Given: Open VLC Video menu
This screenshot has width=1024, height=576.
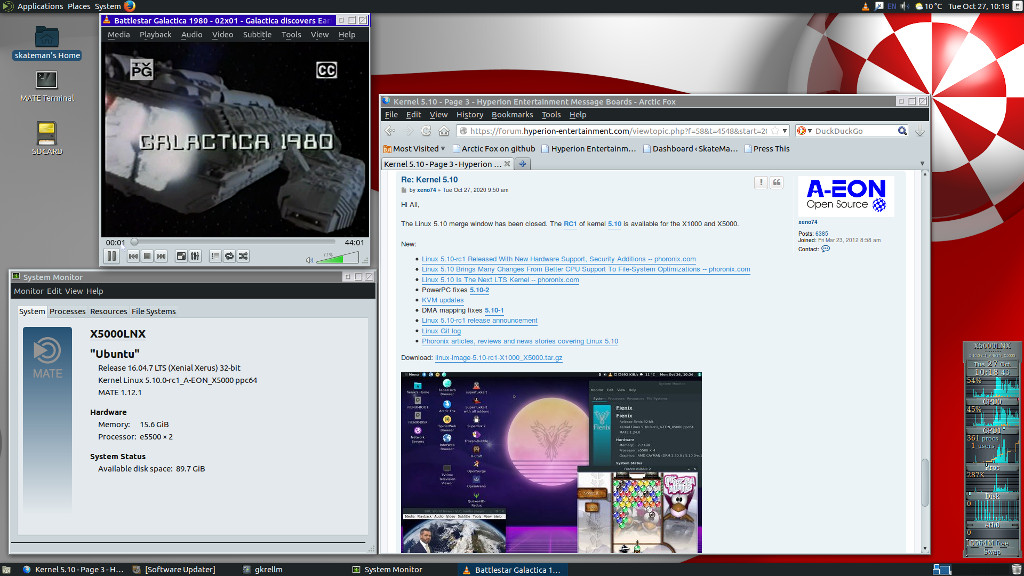Looking at the screenshot, I should [222, 35].
